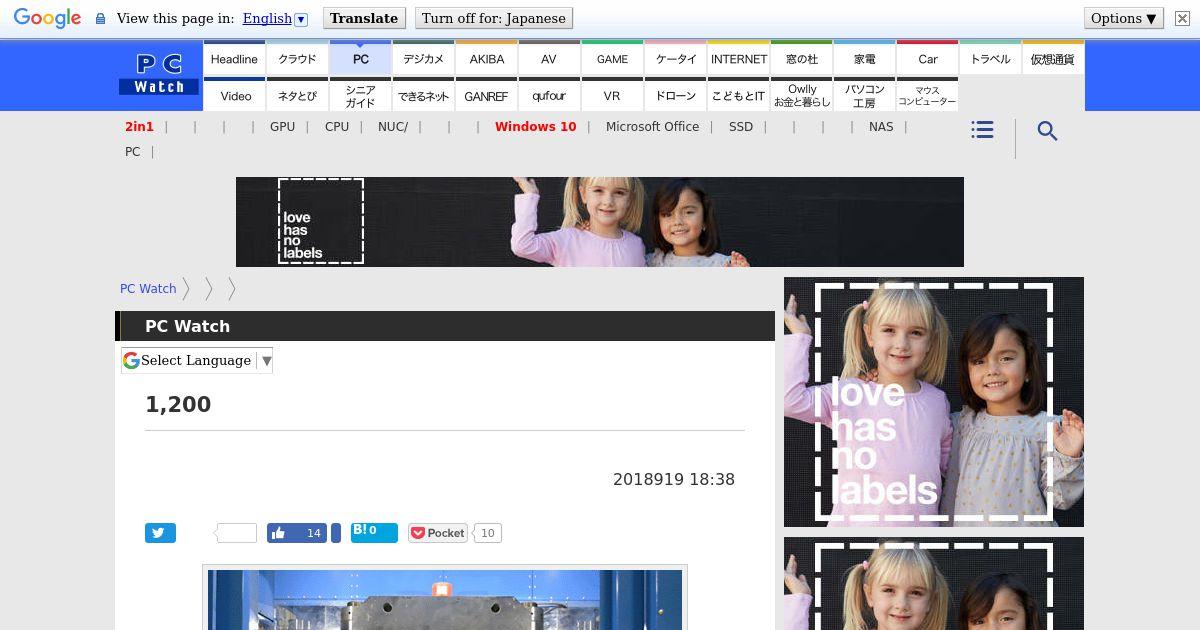Image resolution: width=1200 pixels, height=630 pixels.
Task: Open the できるネット tab
Action: coord(423,95)
